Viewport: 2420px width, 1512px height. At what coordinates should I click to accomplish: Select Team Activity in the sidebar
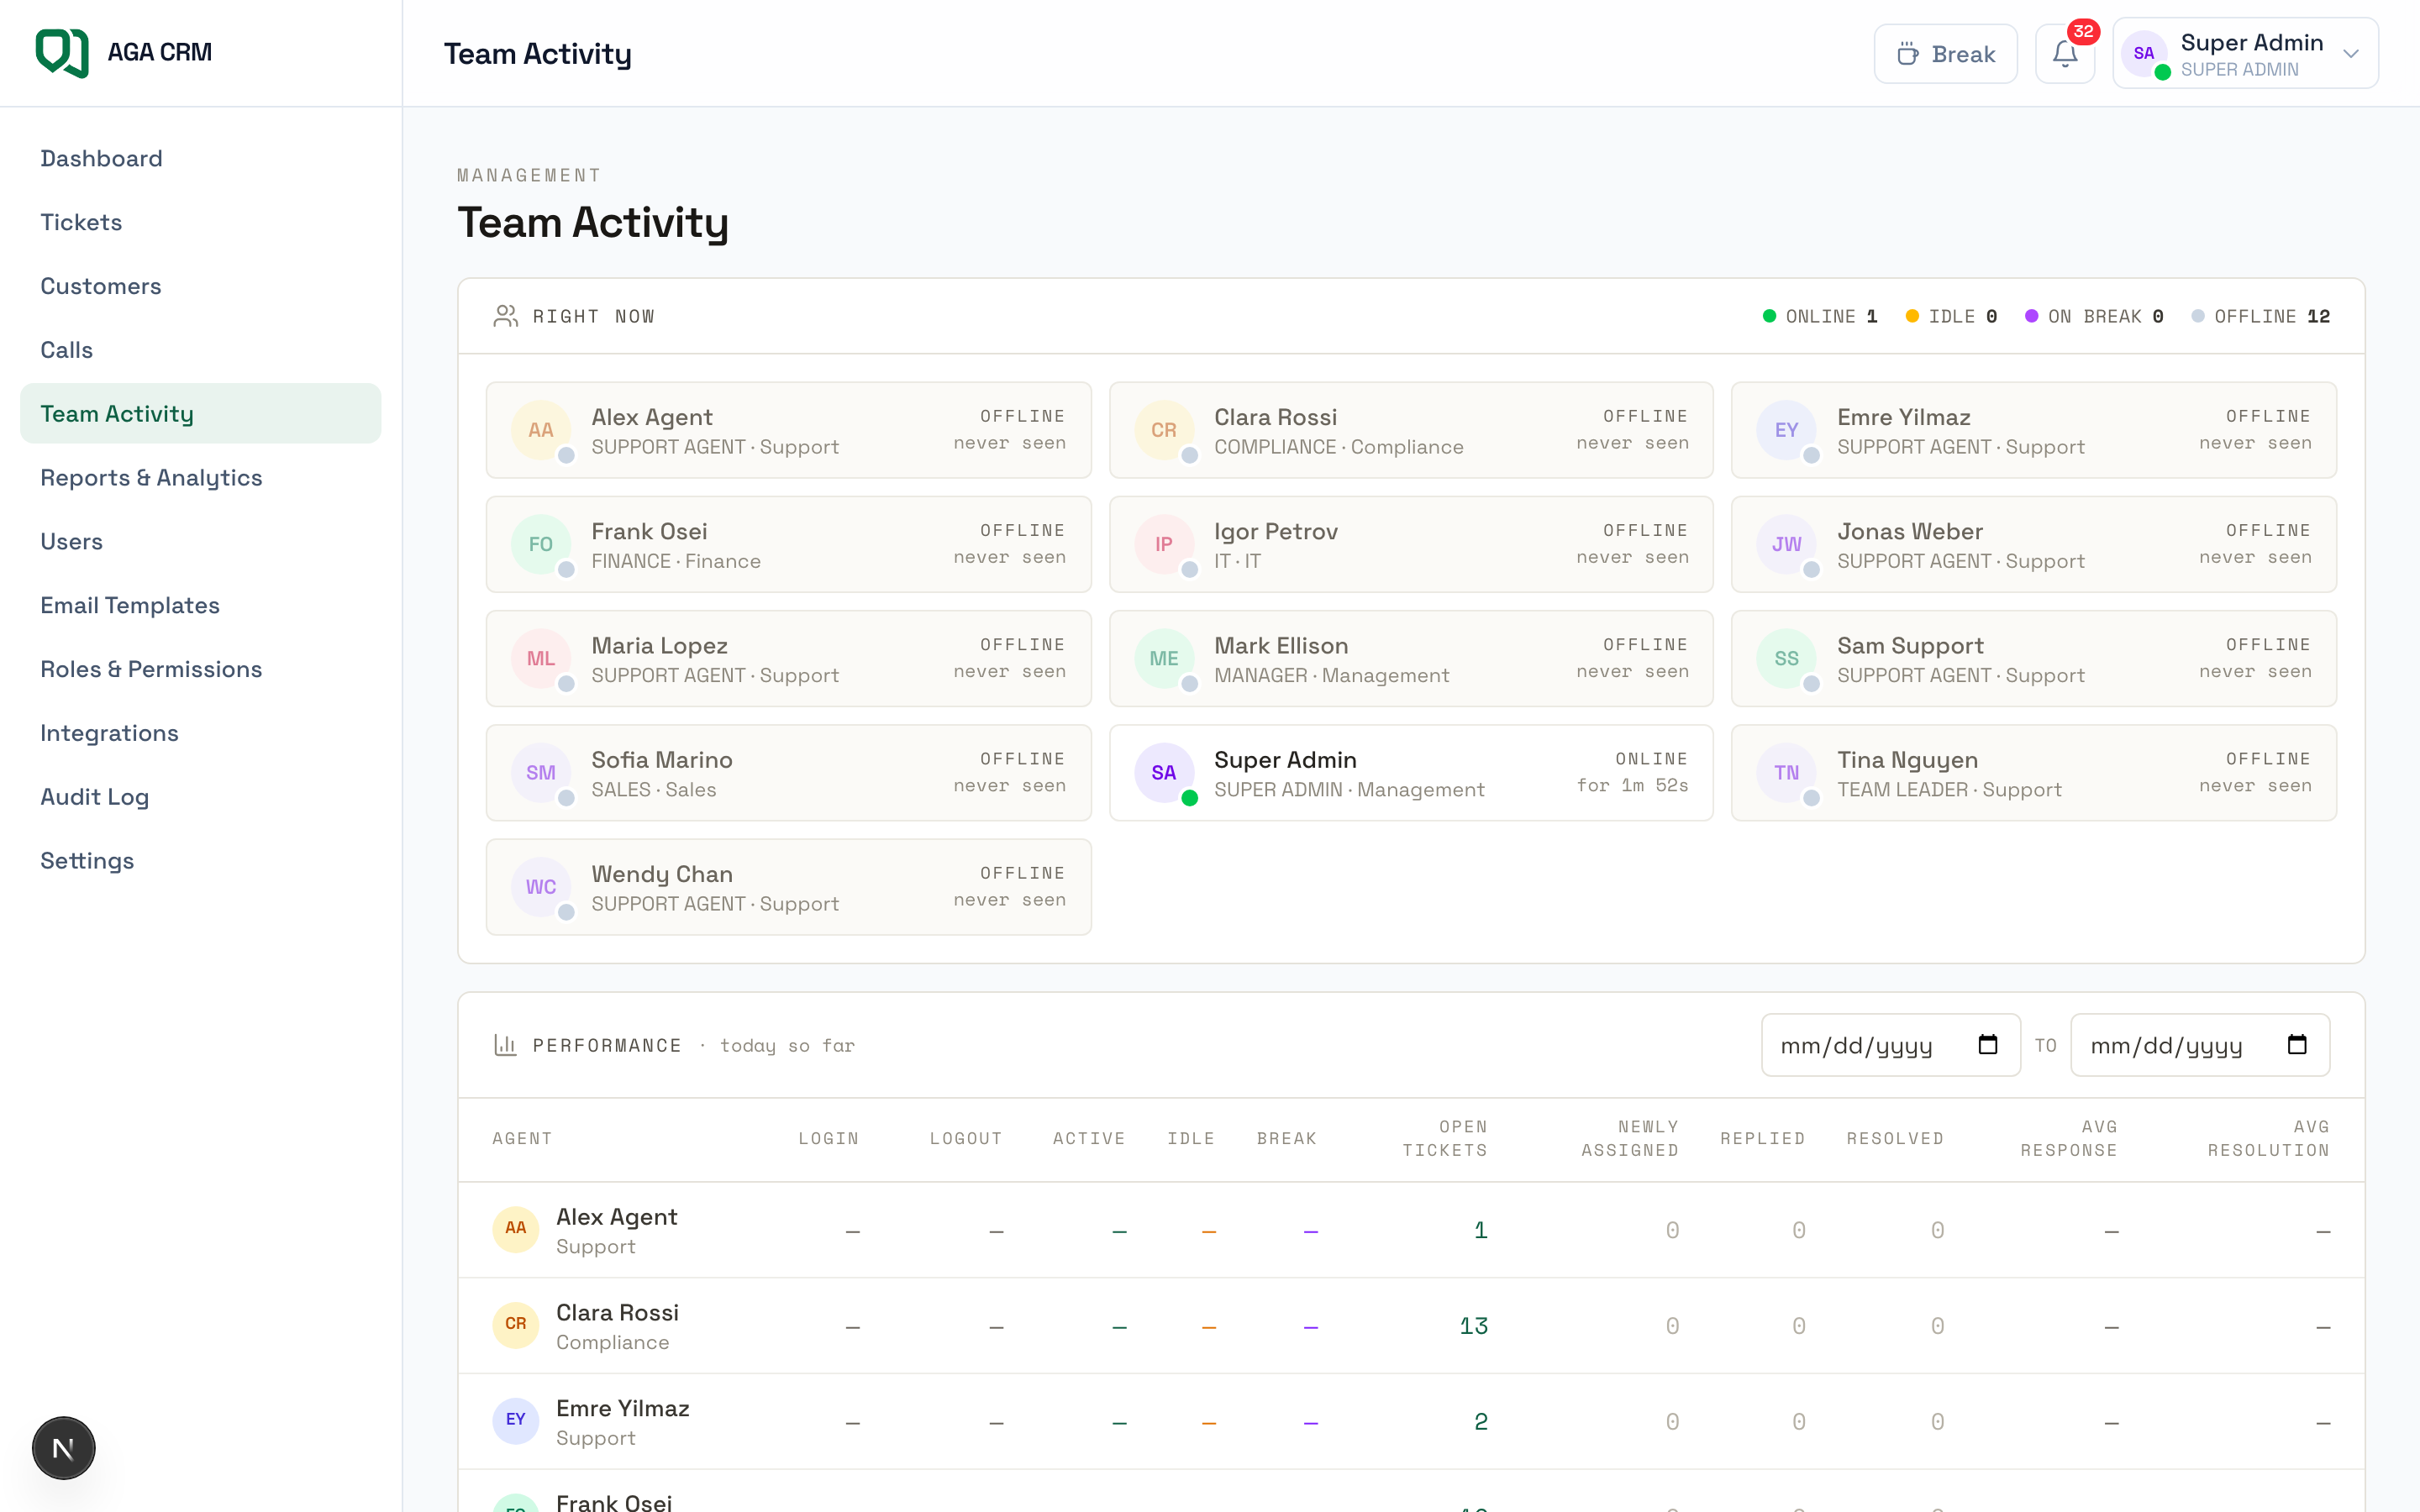click(x=200, y=413)
